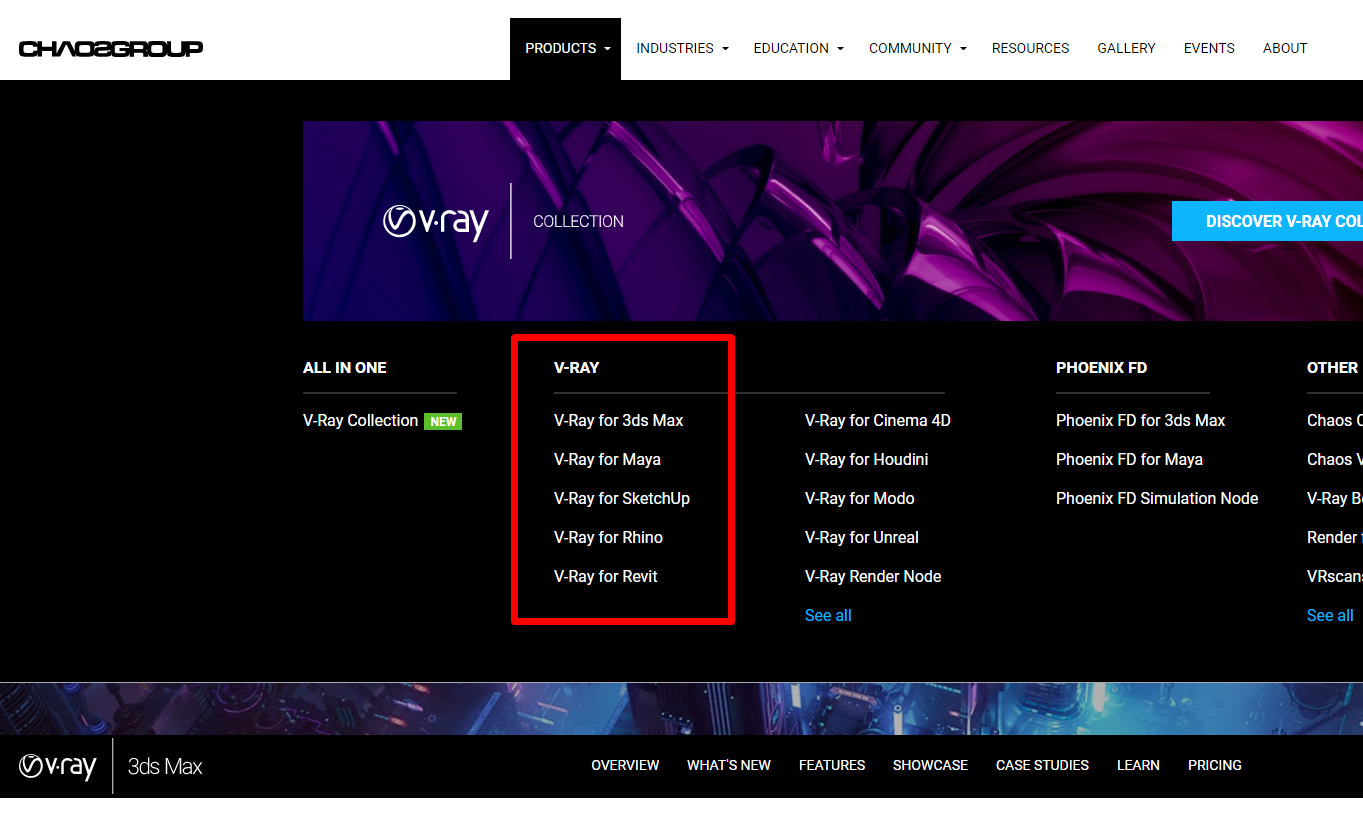This screenshot has width=1363, height=819.
Task: Click the V-Ray logo in Collection banner
Action: coord(436,221)
